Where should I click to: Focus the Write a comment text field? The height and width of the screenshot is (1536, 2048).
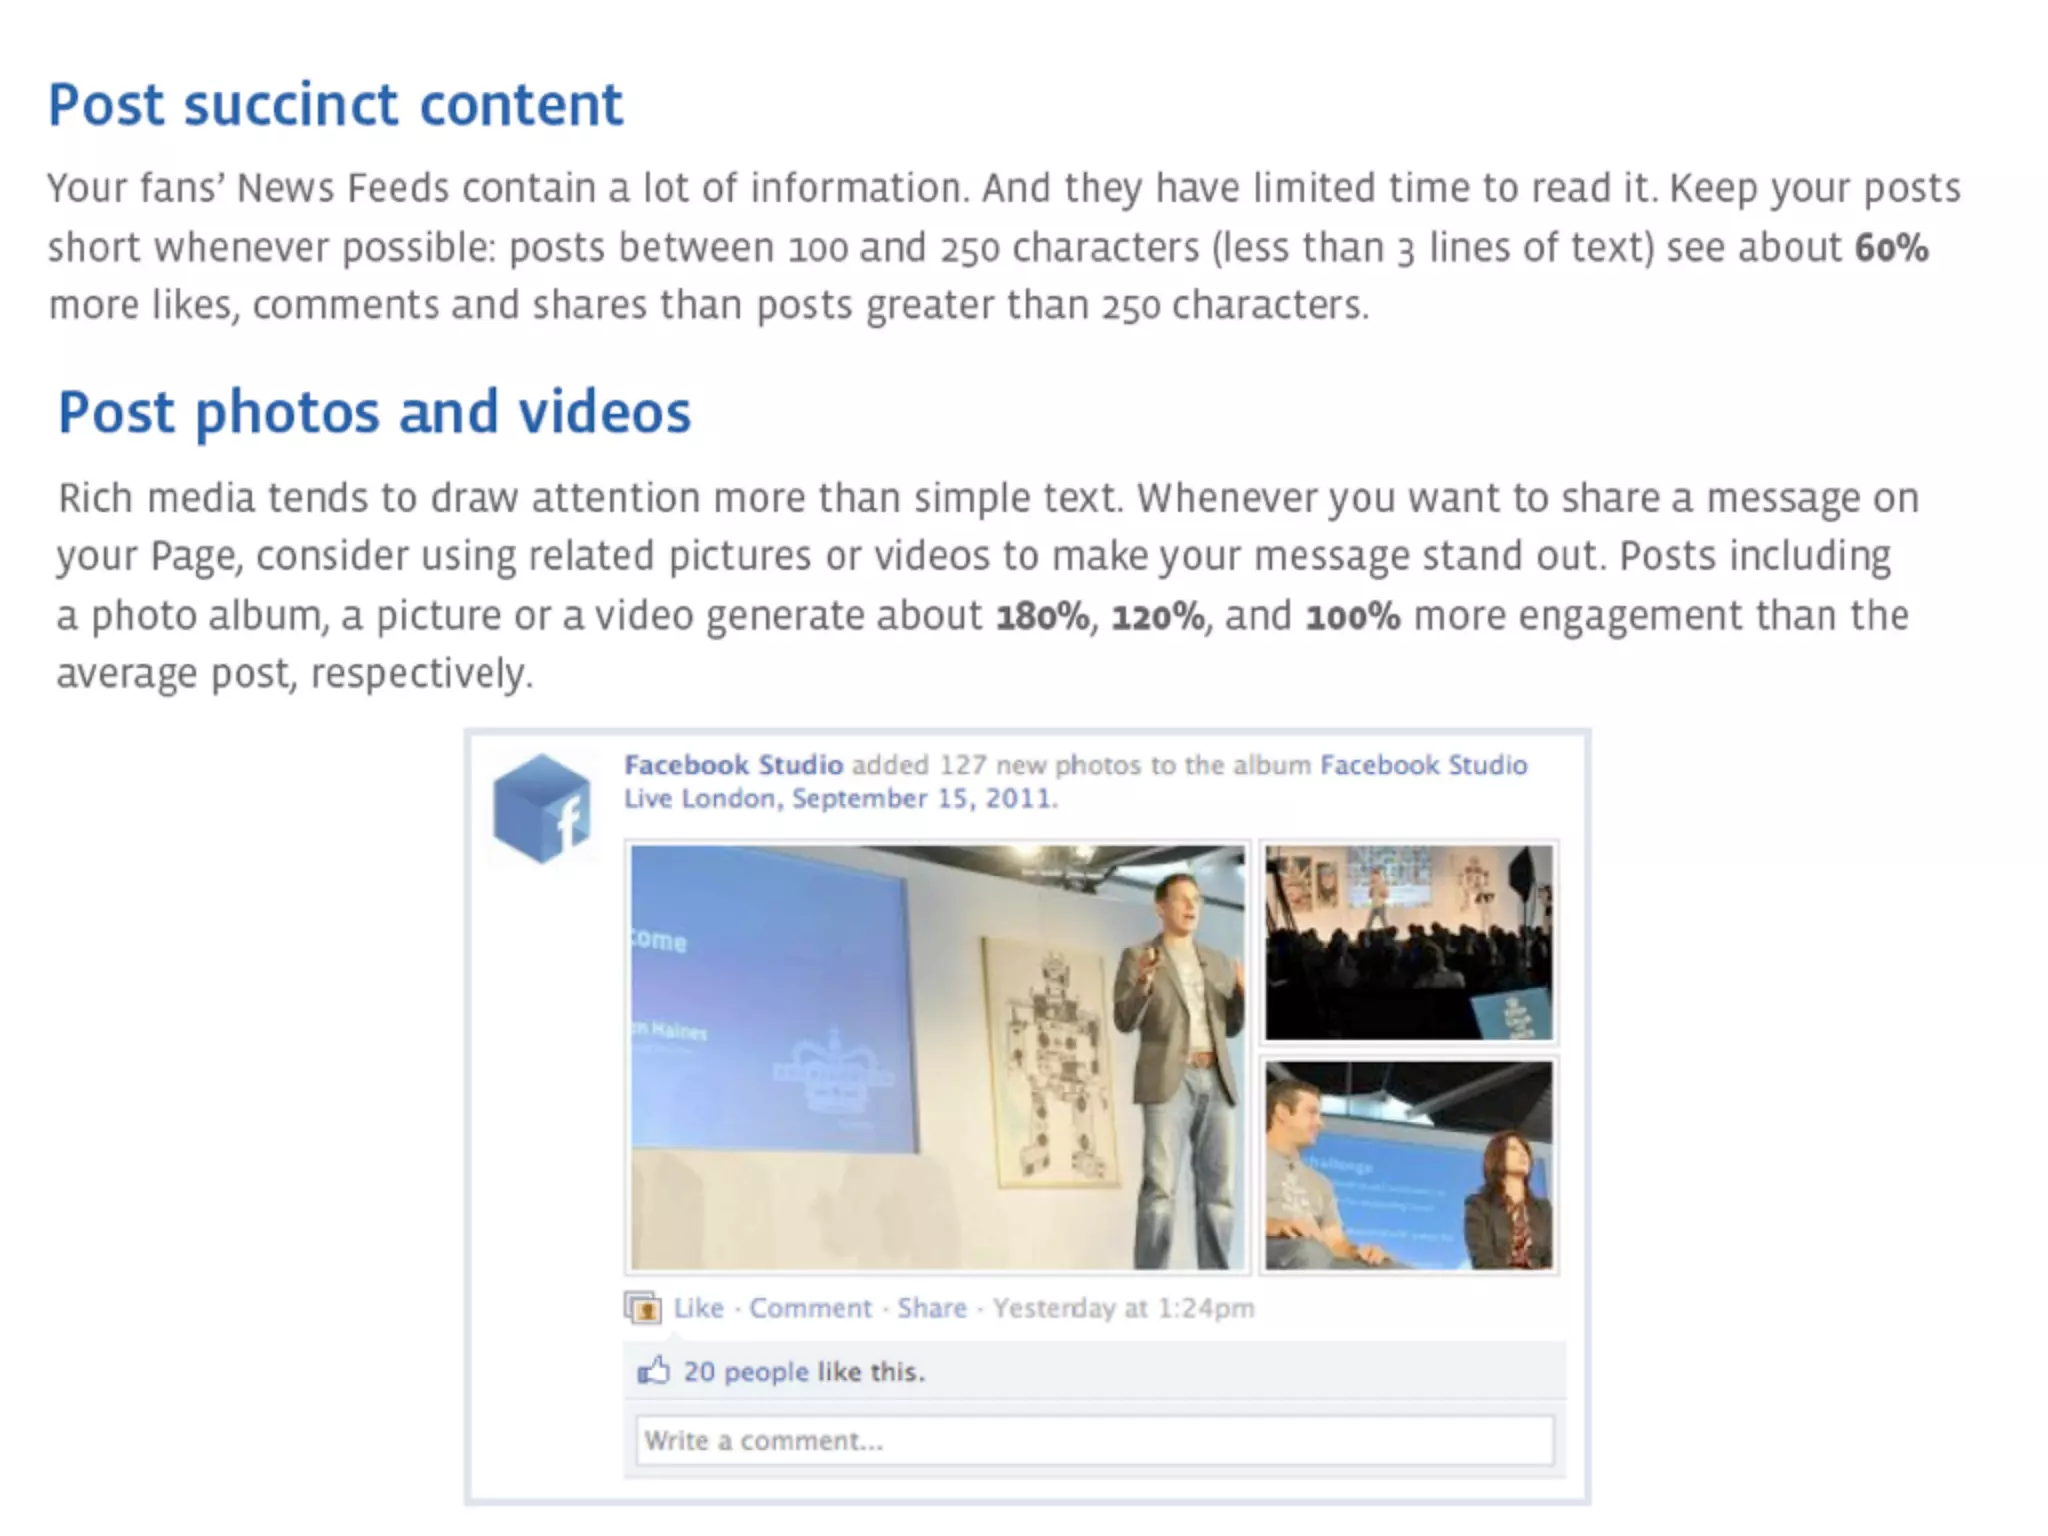(x=1094, y=1440)
